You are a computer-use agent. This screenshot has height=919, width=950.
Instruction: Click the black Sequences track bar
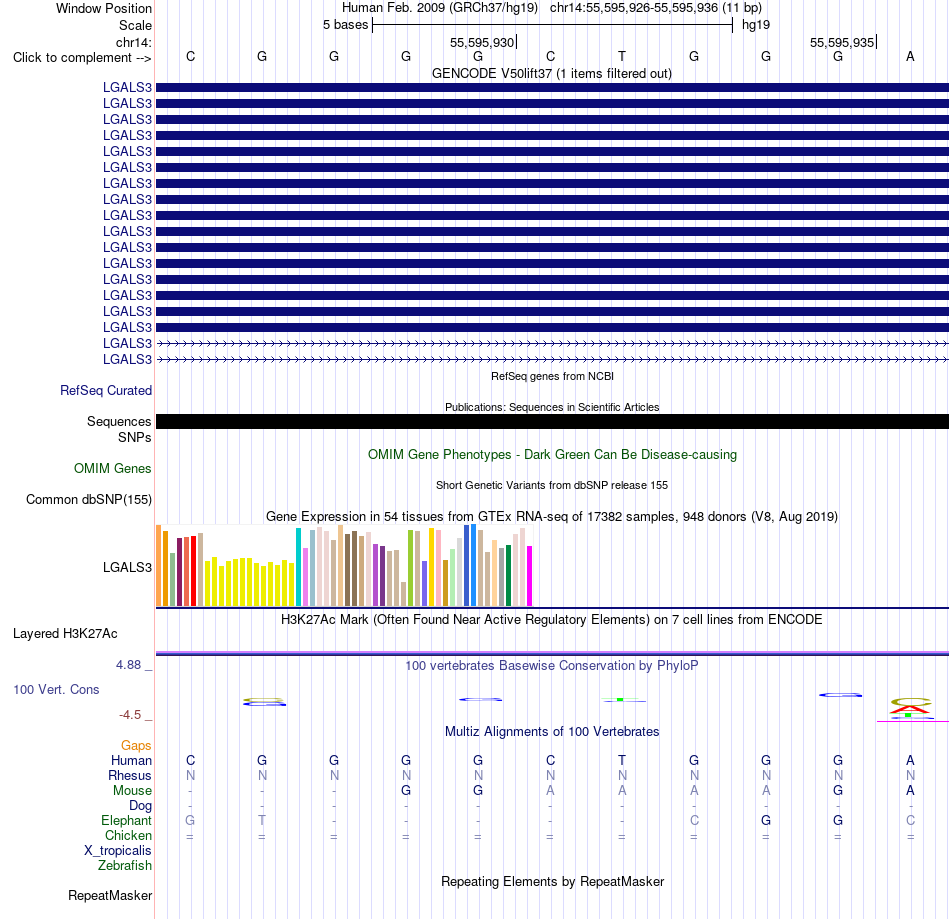click(x=552, y=422)
